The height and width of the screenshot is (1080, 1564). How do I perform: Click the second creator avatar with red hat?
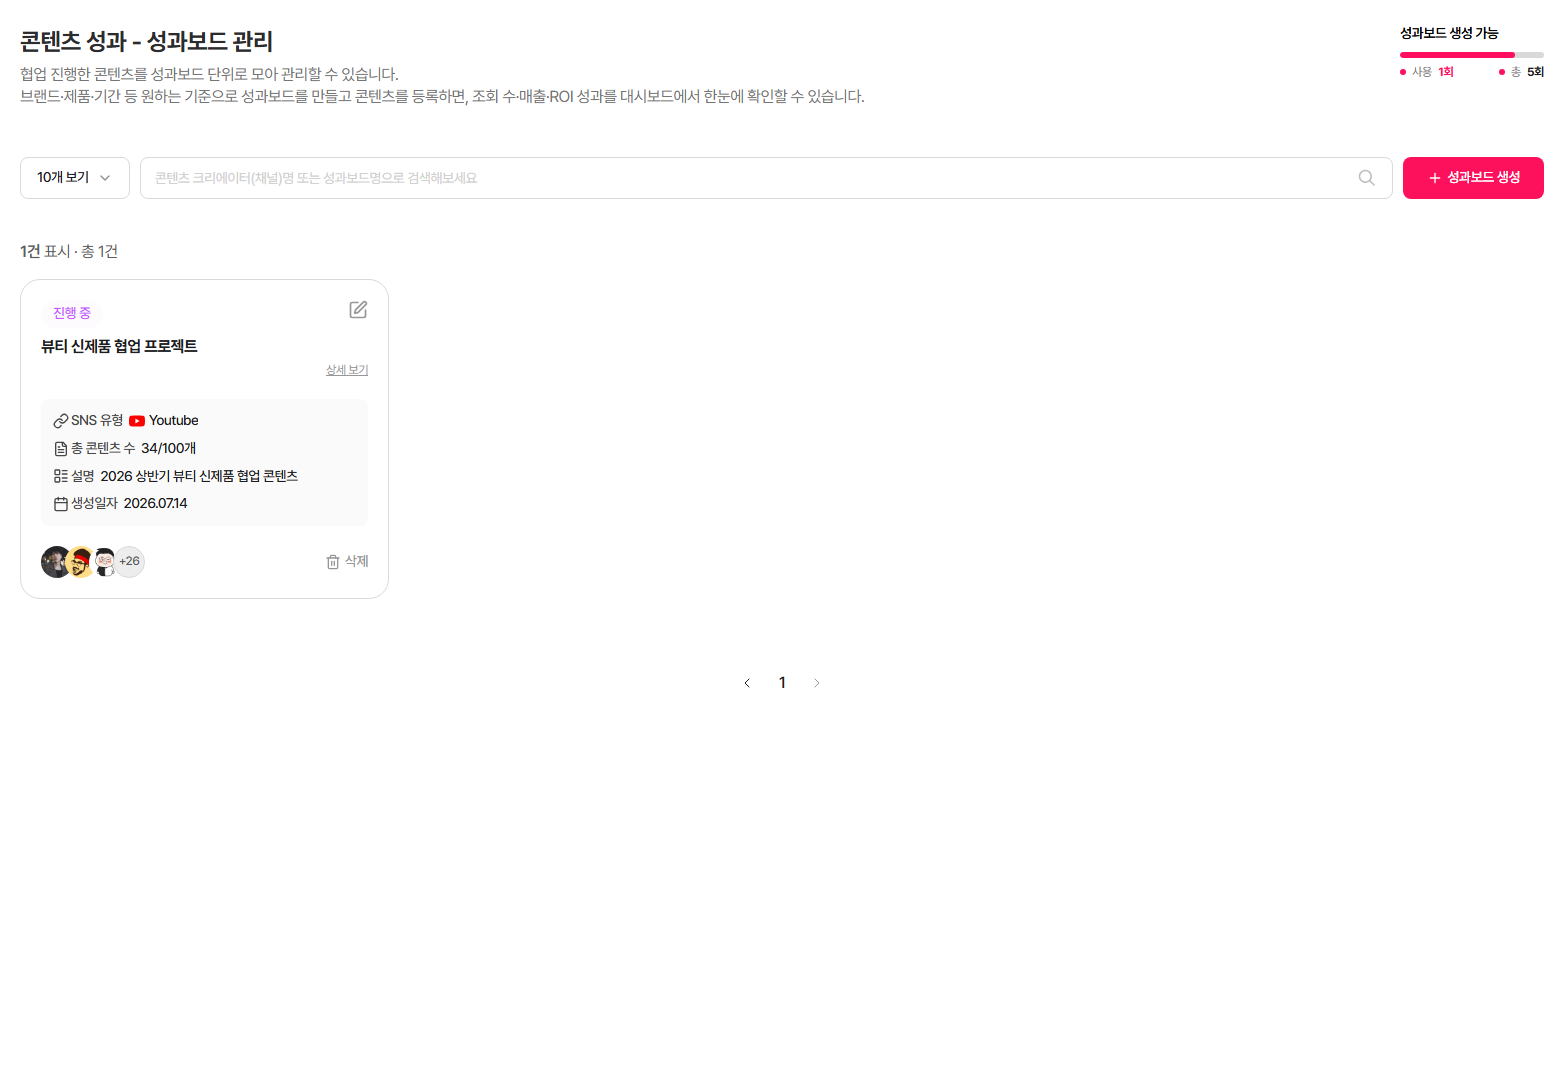[x=81, y=562]
